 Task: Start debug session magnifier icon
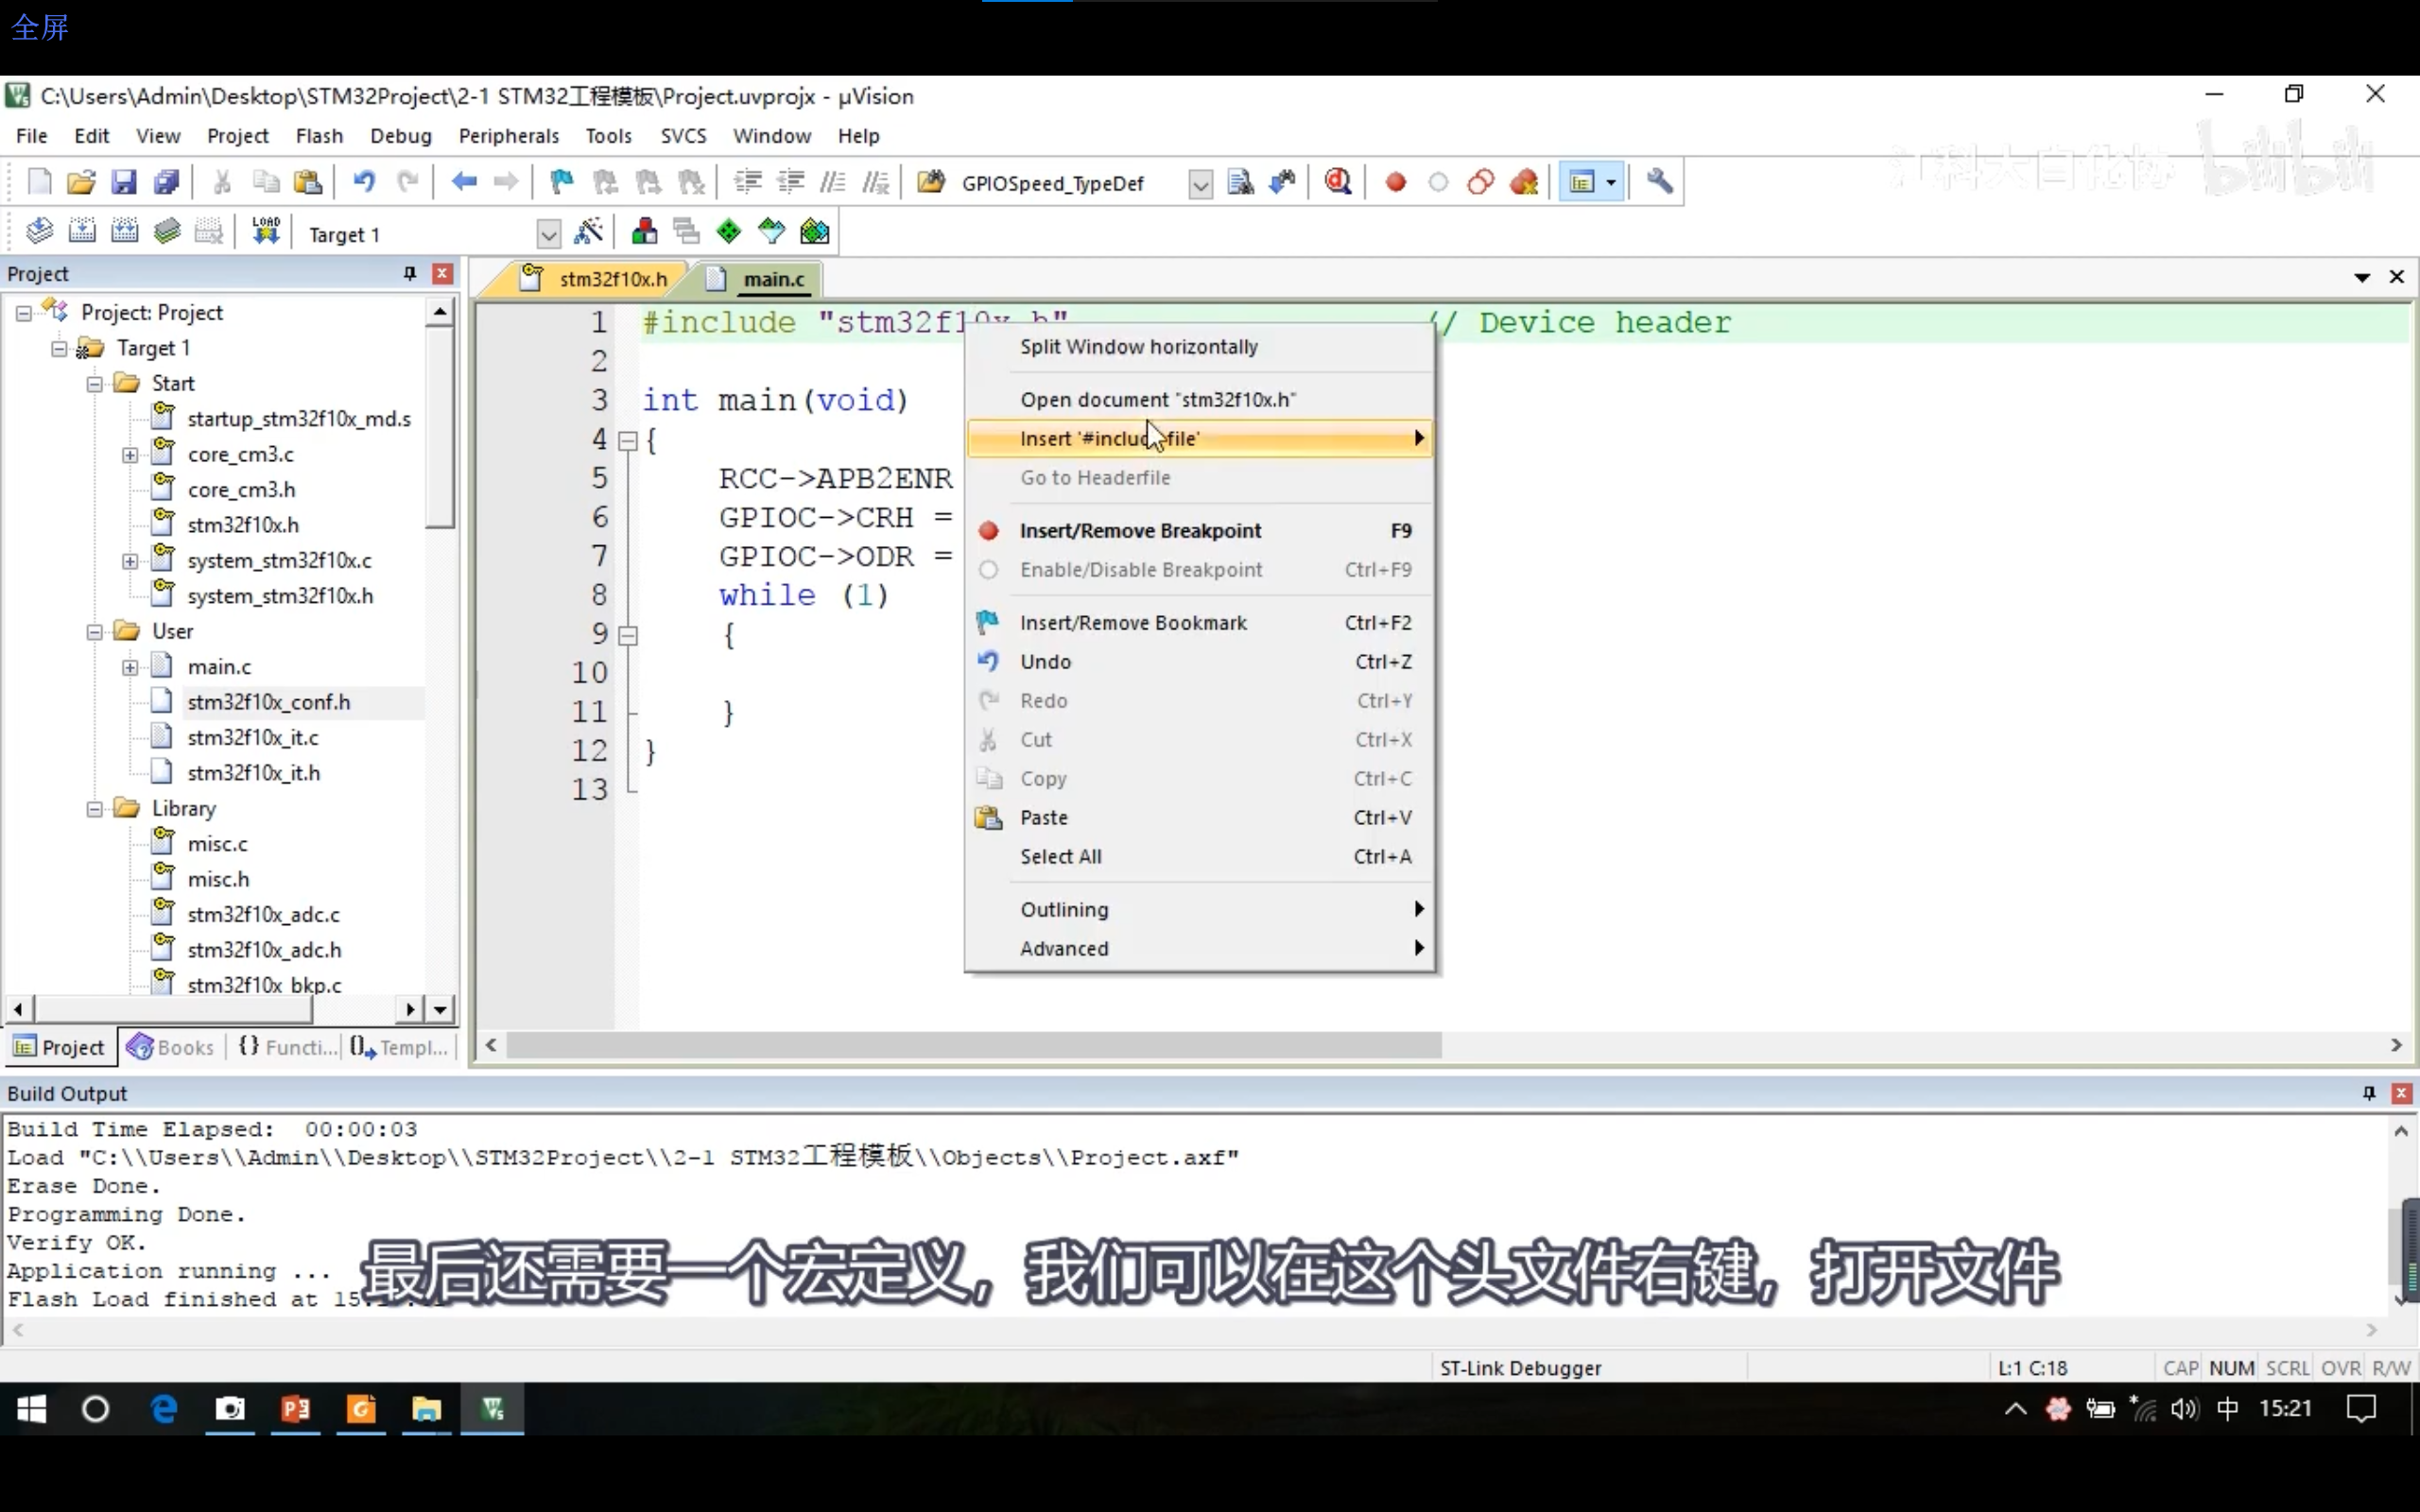click(x=1338, y=182)
